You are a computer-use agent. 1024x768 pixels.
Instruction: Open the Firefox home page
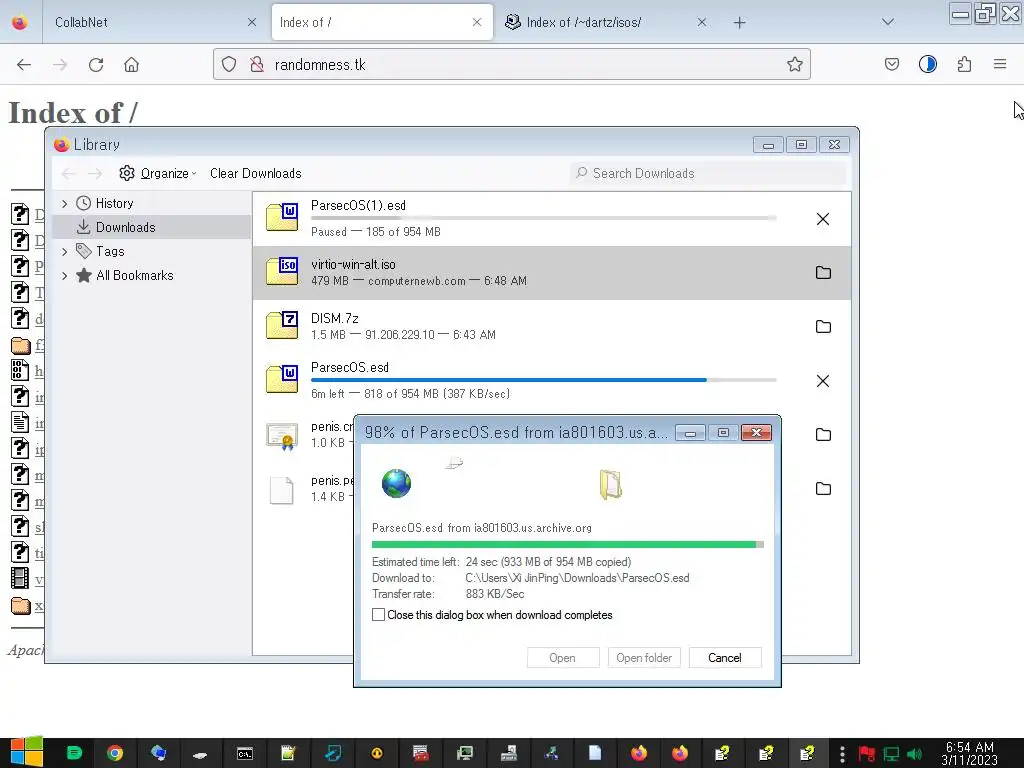[131, 65]
